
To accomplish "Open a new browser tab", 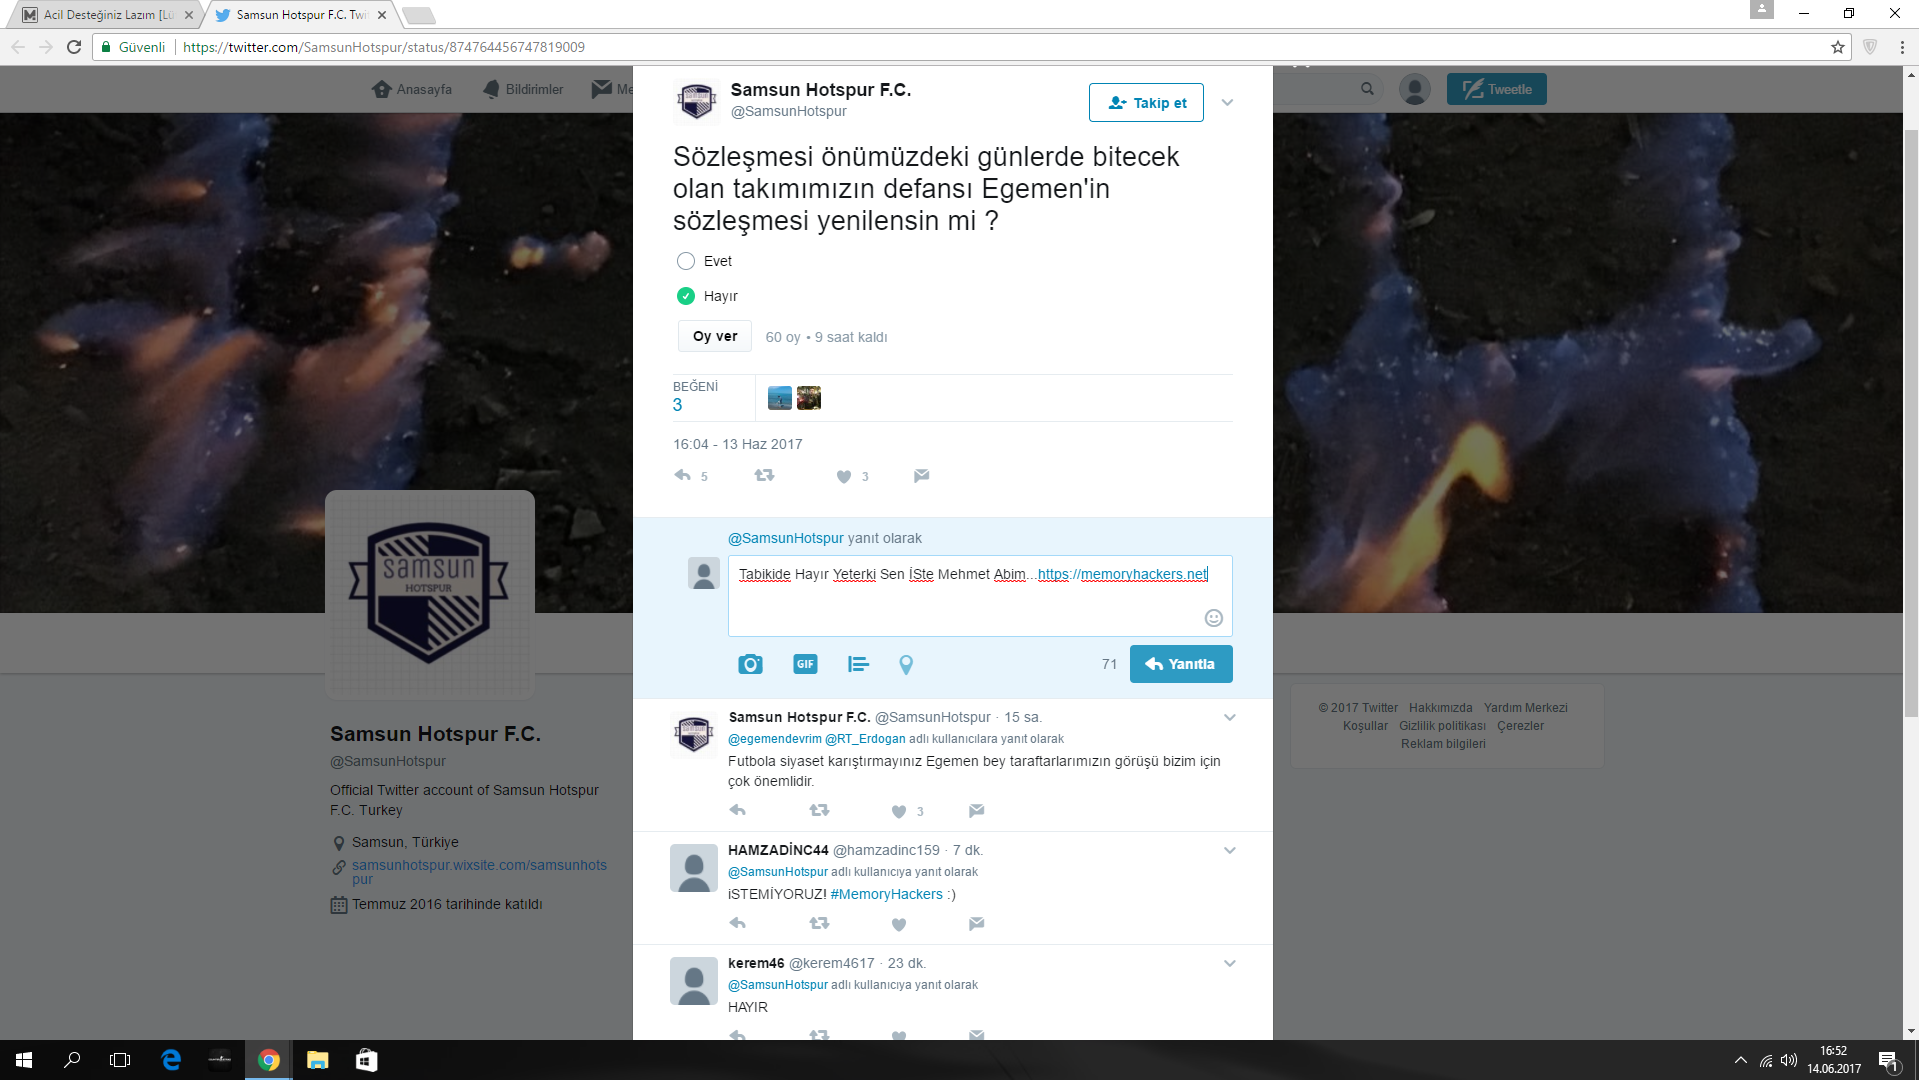I will click(419, 15).
